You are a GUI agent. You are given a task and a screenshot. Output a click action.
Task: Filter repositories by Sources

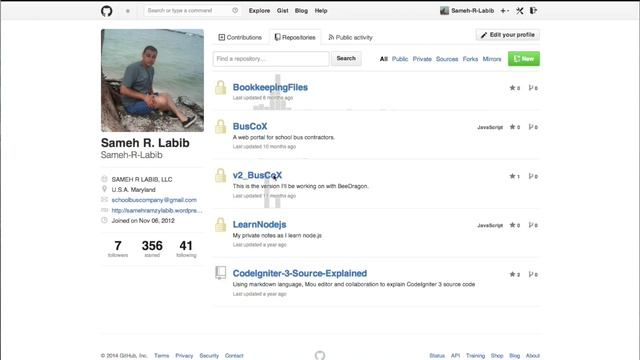tap(447, 59)
